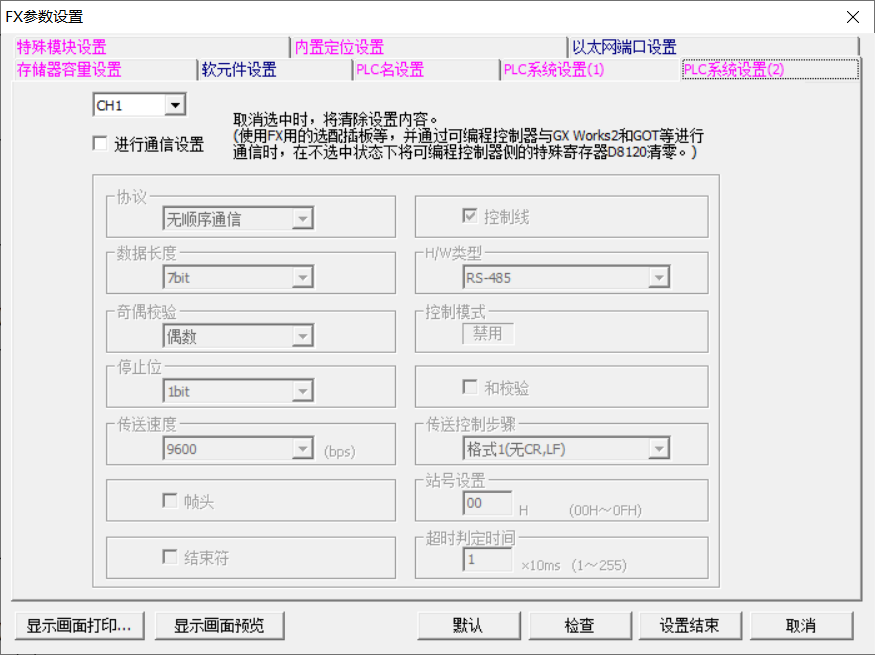The width and height of the screenshot is (875, 655).
Task: Open the 内置定位设置 tab
Action: (339, 47)
